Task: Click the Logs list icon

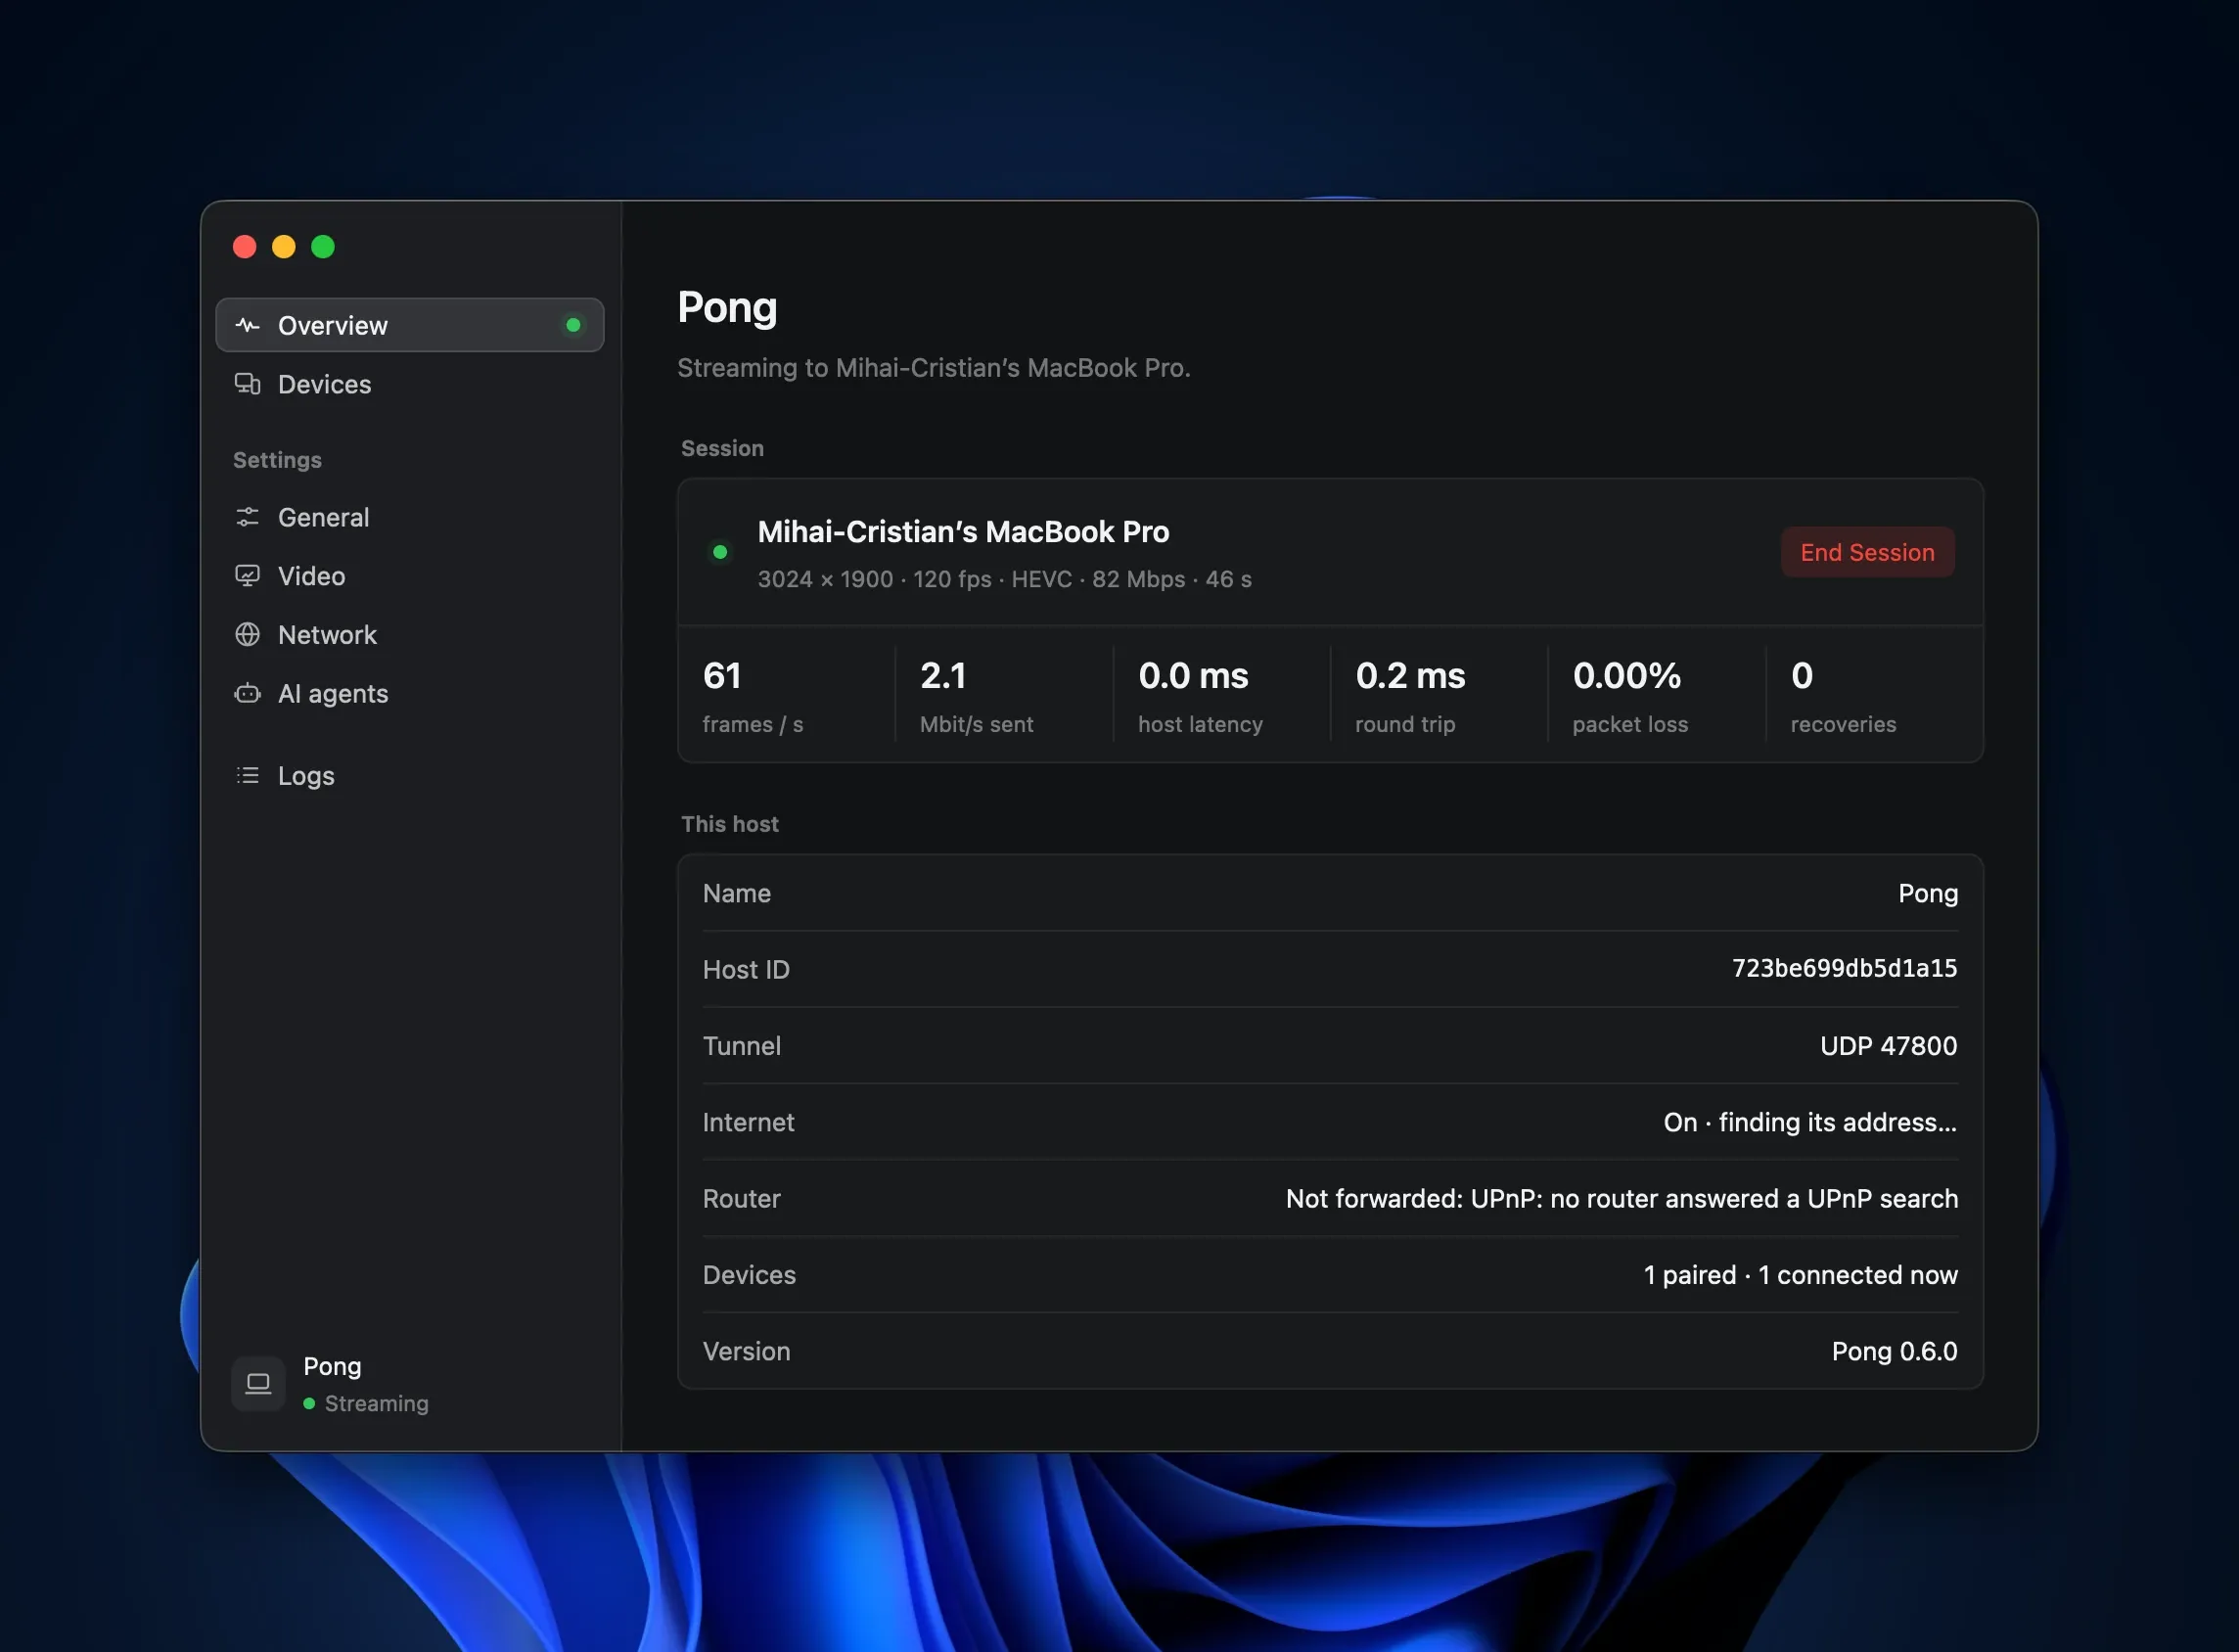Action: pyautogui.click(x=247, y=776)
